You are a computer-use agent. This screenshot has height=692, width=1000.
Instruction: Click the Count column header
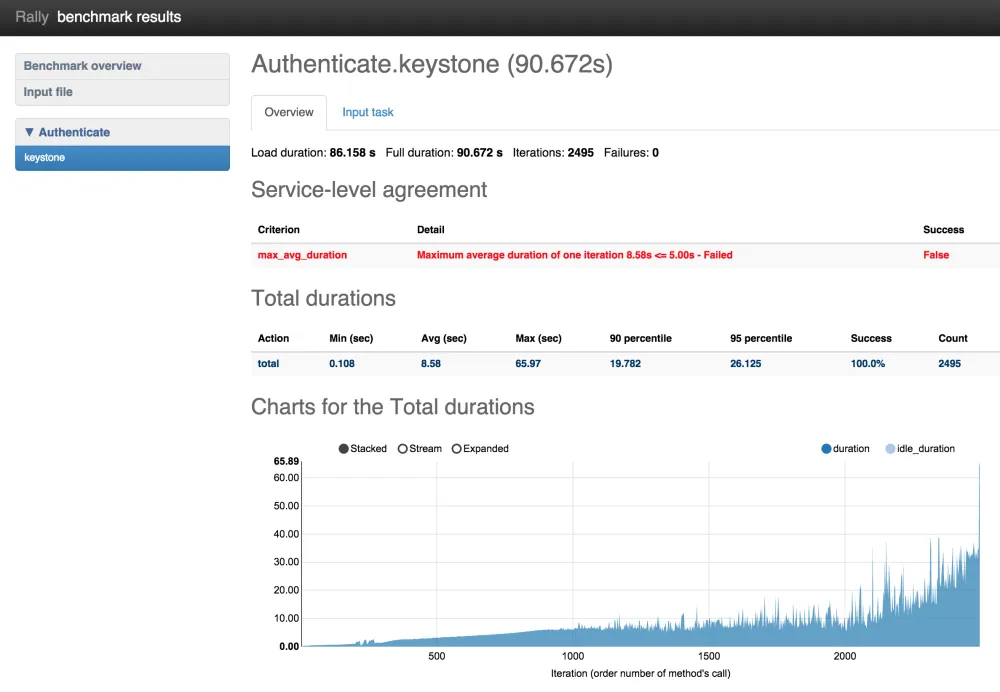pyautogui.click(x=952, y=338)
